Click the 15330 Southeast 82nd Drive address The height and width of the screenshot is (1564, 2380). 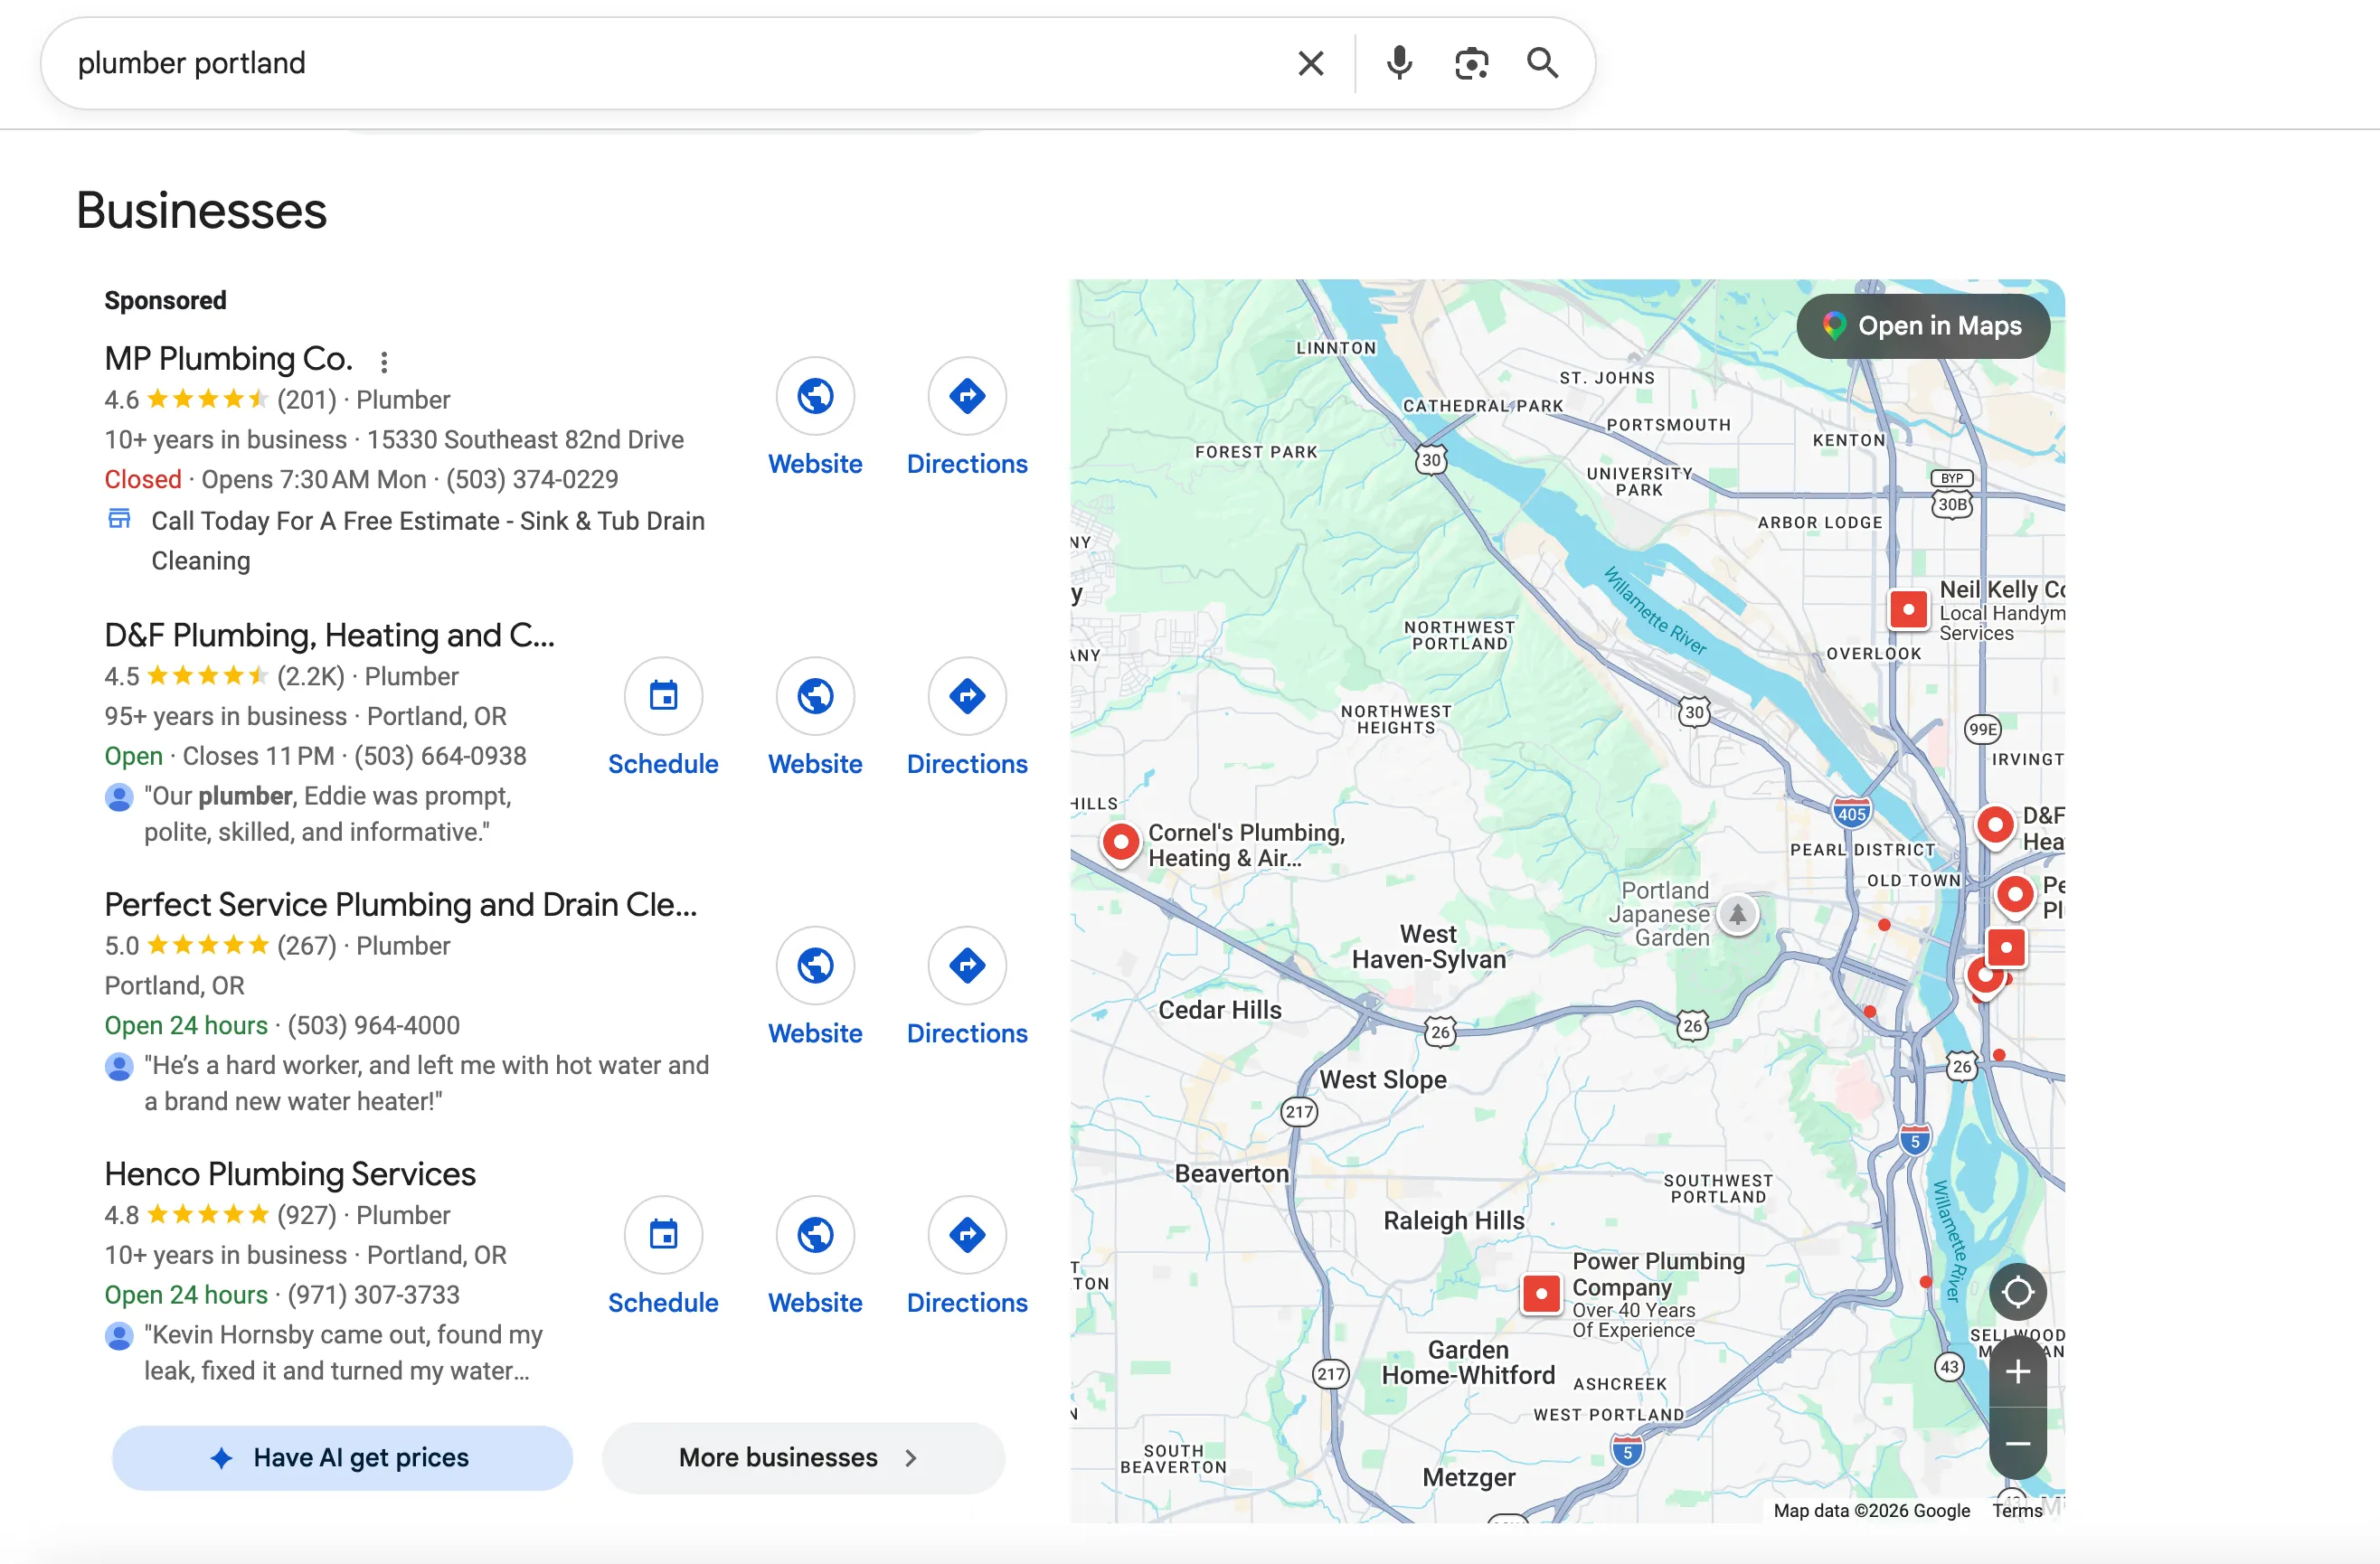[525, 440]
